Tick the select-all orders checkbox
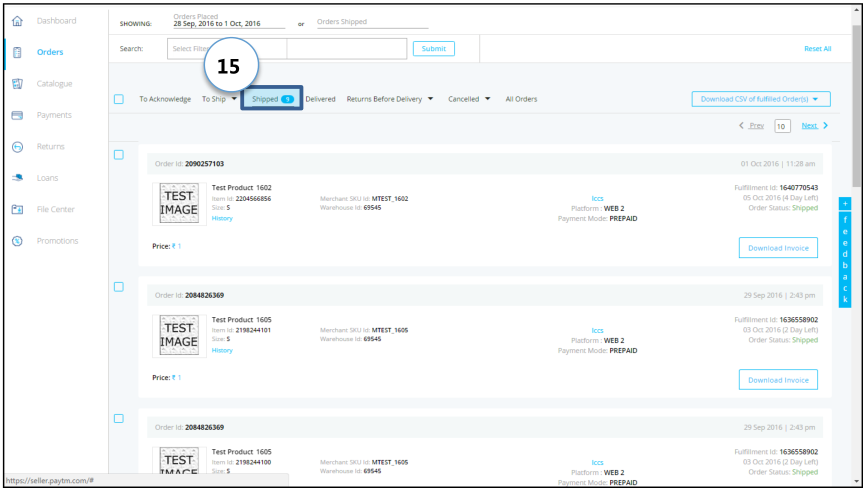This screenshot has height=493, width=867. click(119, 99)
